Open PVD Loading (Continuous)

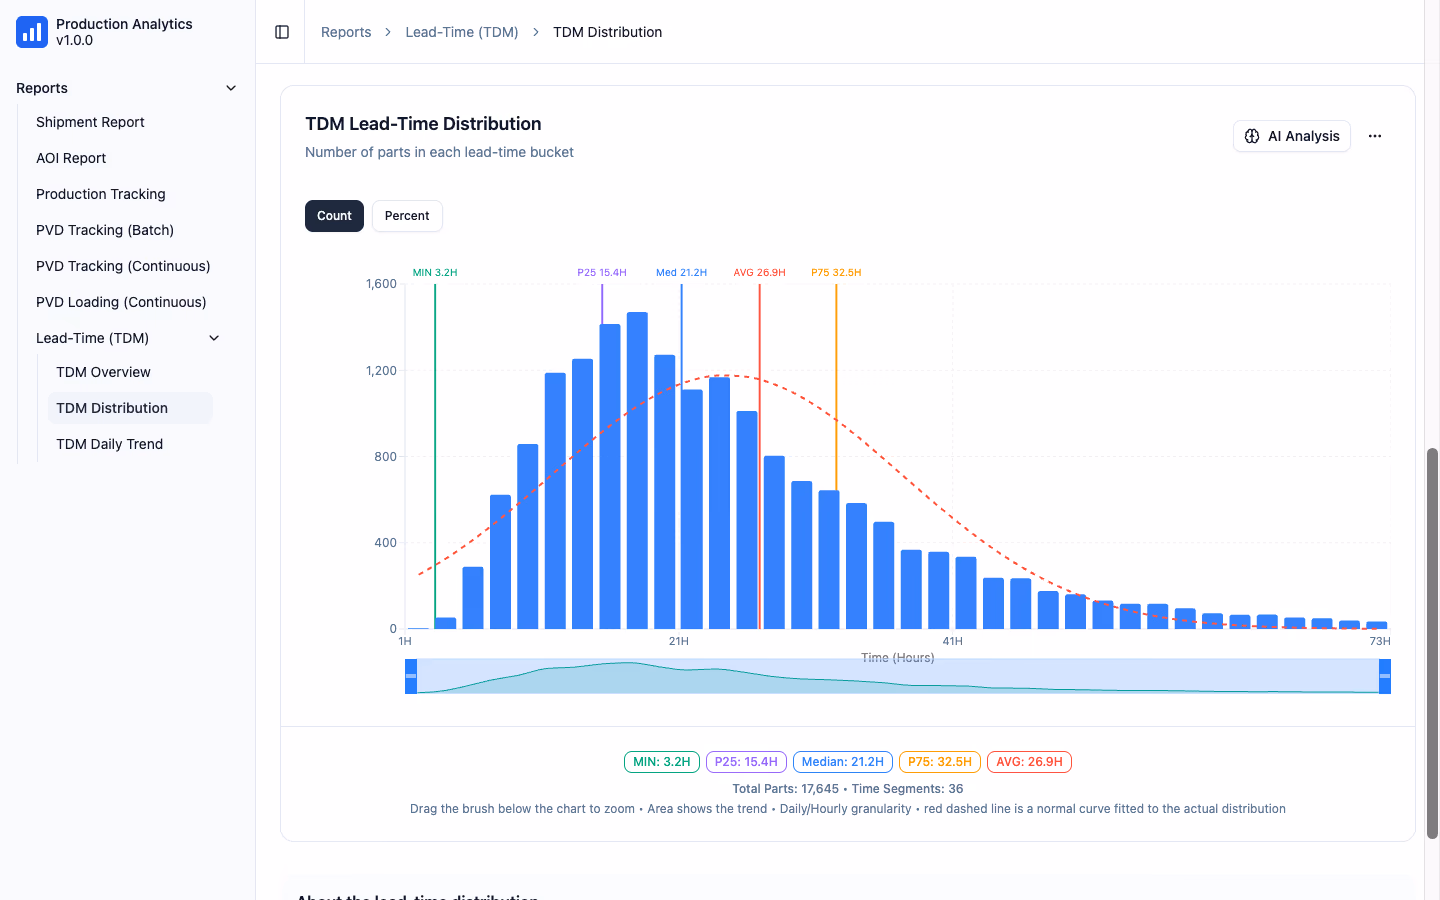pyautogui.click(x=121, y=302)
